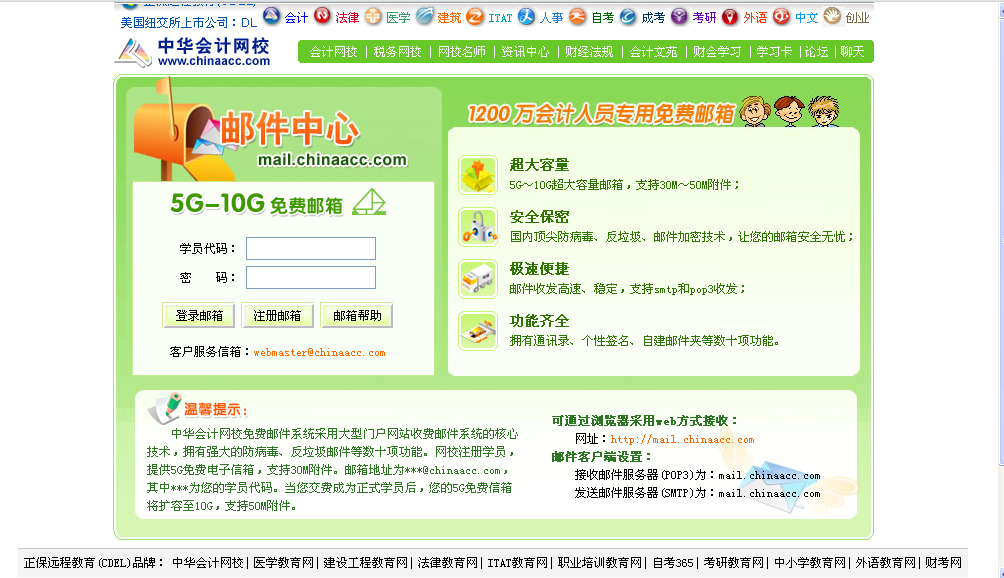The image size is (1004, 578).
Task: Click the 安全保密 heading text
Action: tap(540, 216)
